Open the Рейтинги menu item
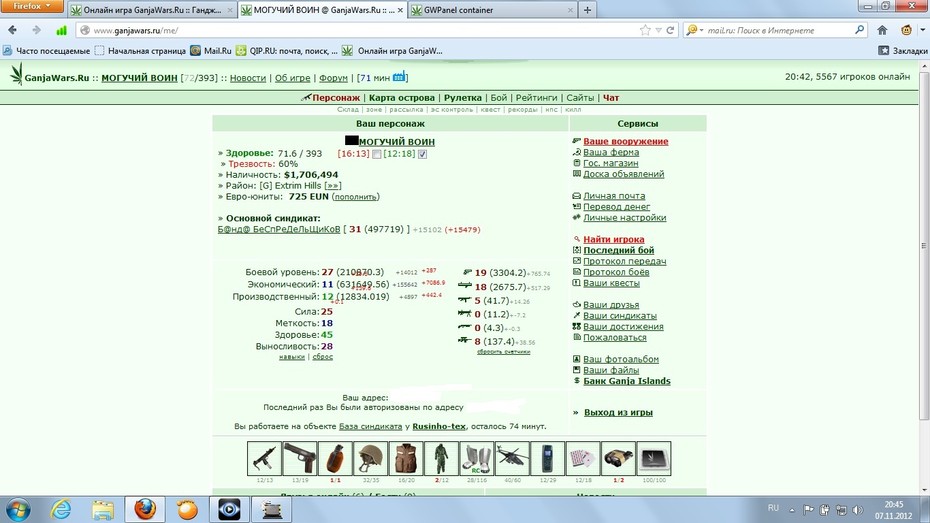 point(536,98)
